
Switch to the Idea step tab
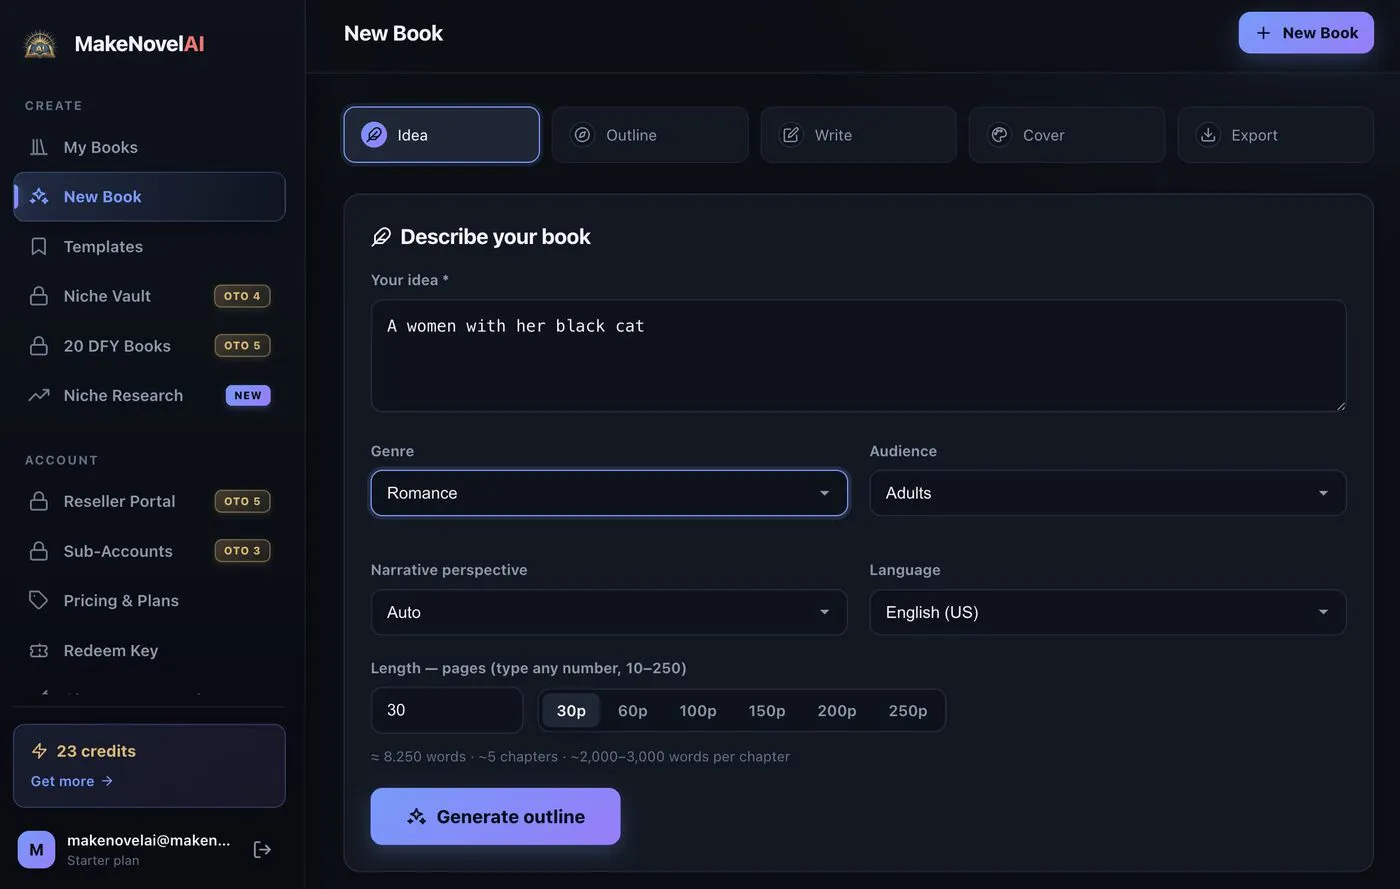tap(442, 135)
